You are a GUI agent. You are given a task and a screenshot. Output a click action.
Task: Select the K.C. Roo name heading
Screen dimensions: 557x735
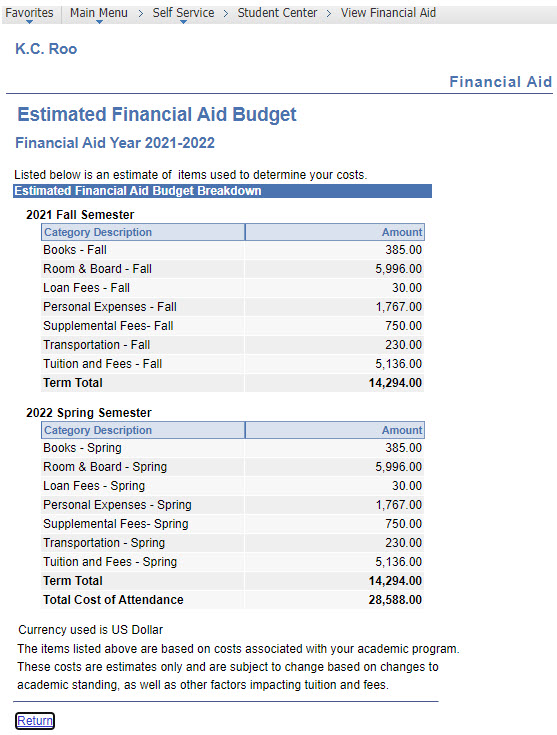(x=46, y=49)
